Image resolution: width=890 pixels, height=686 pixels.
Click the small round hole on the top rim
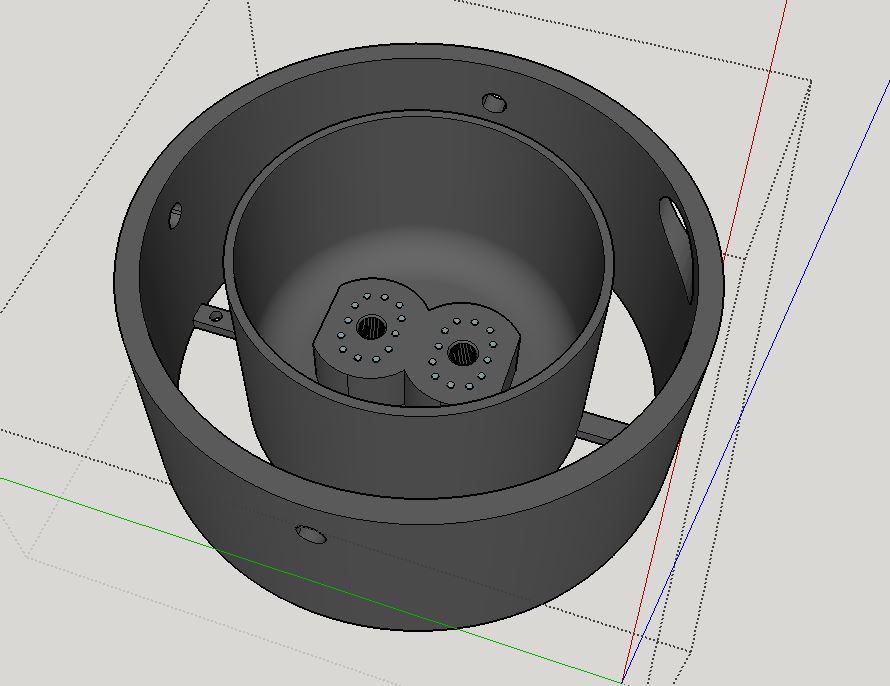pos(494,101)
